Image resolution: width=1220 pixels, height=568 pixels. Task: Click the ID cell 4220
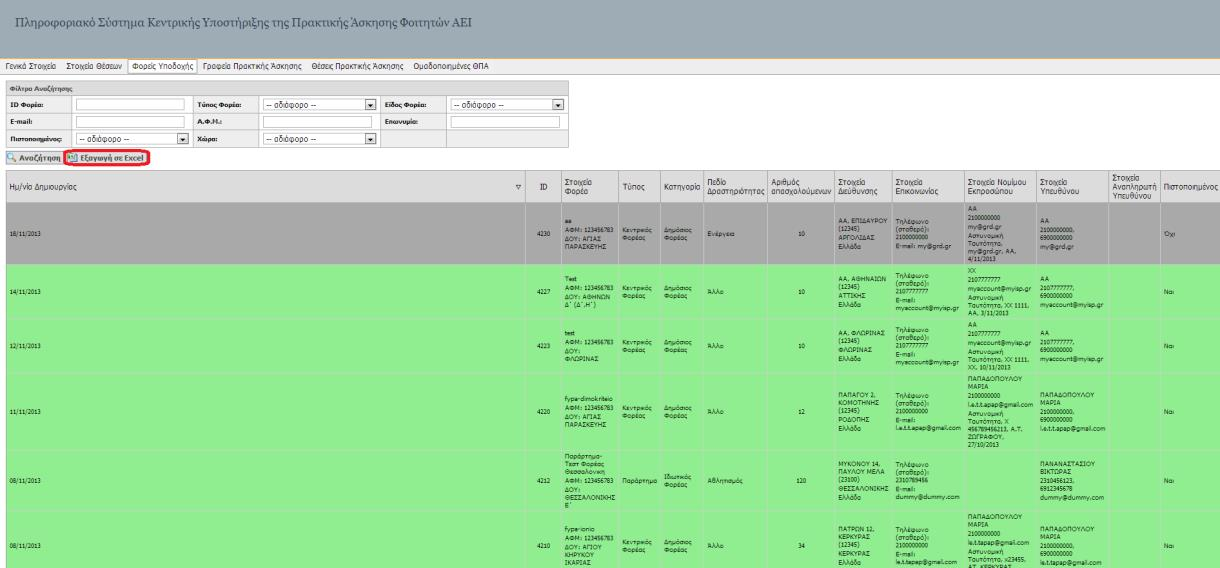(544, 411)
